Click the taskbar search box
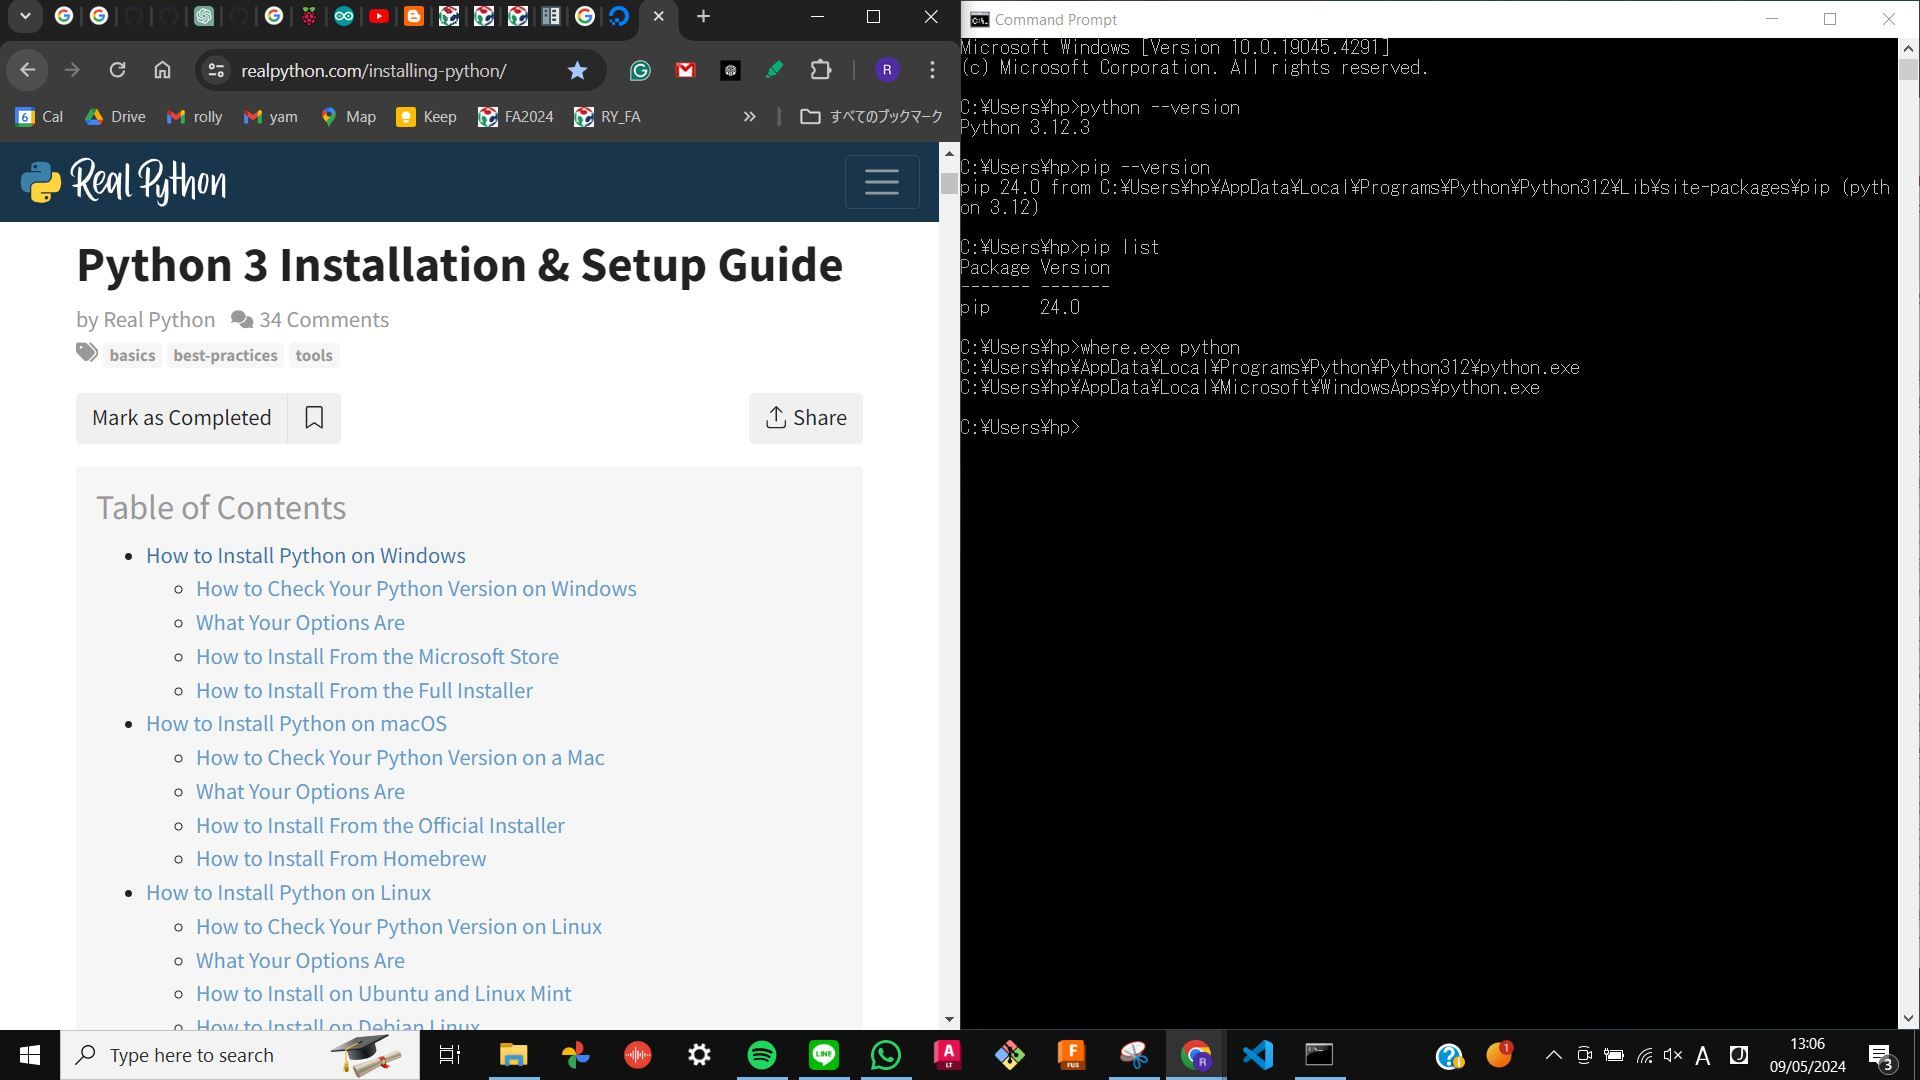Image resolution: width=1920 pixels, height=1080 pixels. pyautogui.click(x=240, y=1055)
